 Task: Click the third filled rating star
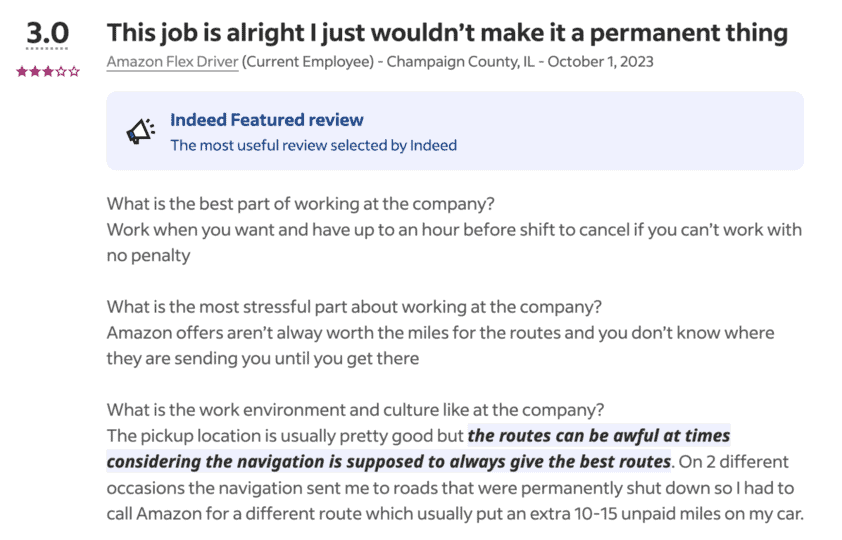(47, 72)
